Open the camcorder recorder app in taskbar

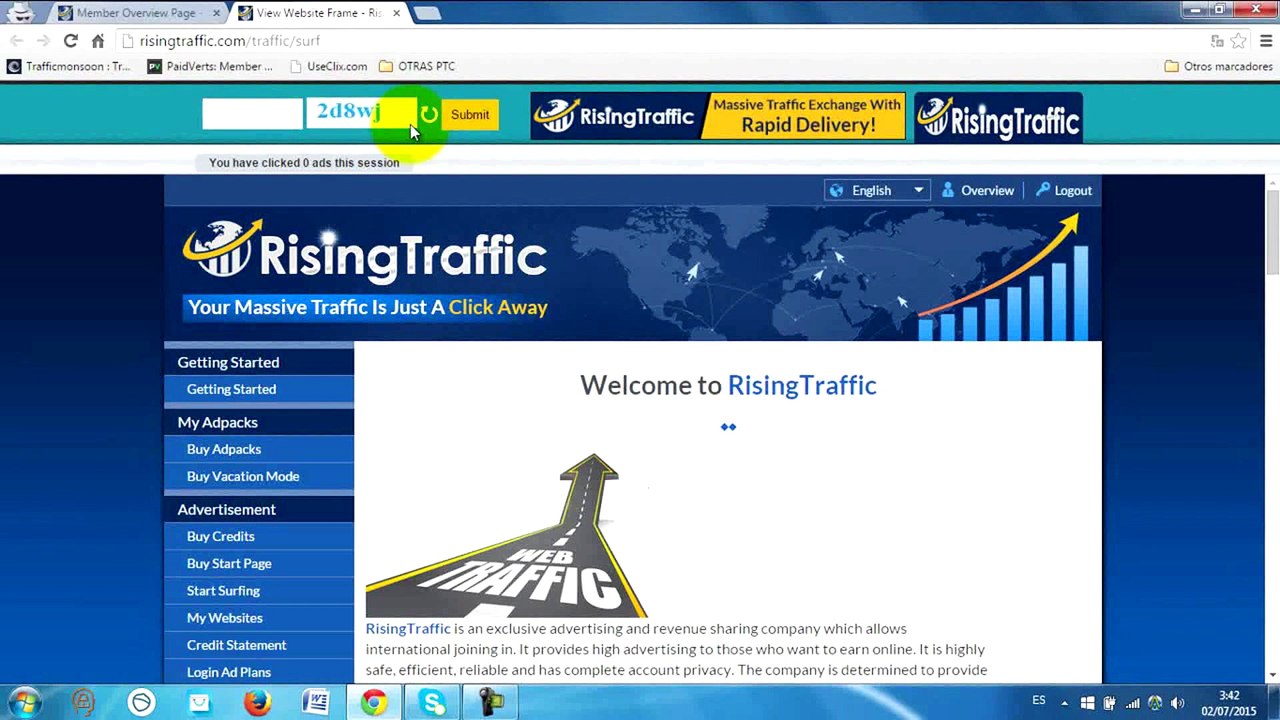point(491,702)
